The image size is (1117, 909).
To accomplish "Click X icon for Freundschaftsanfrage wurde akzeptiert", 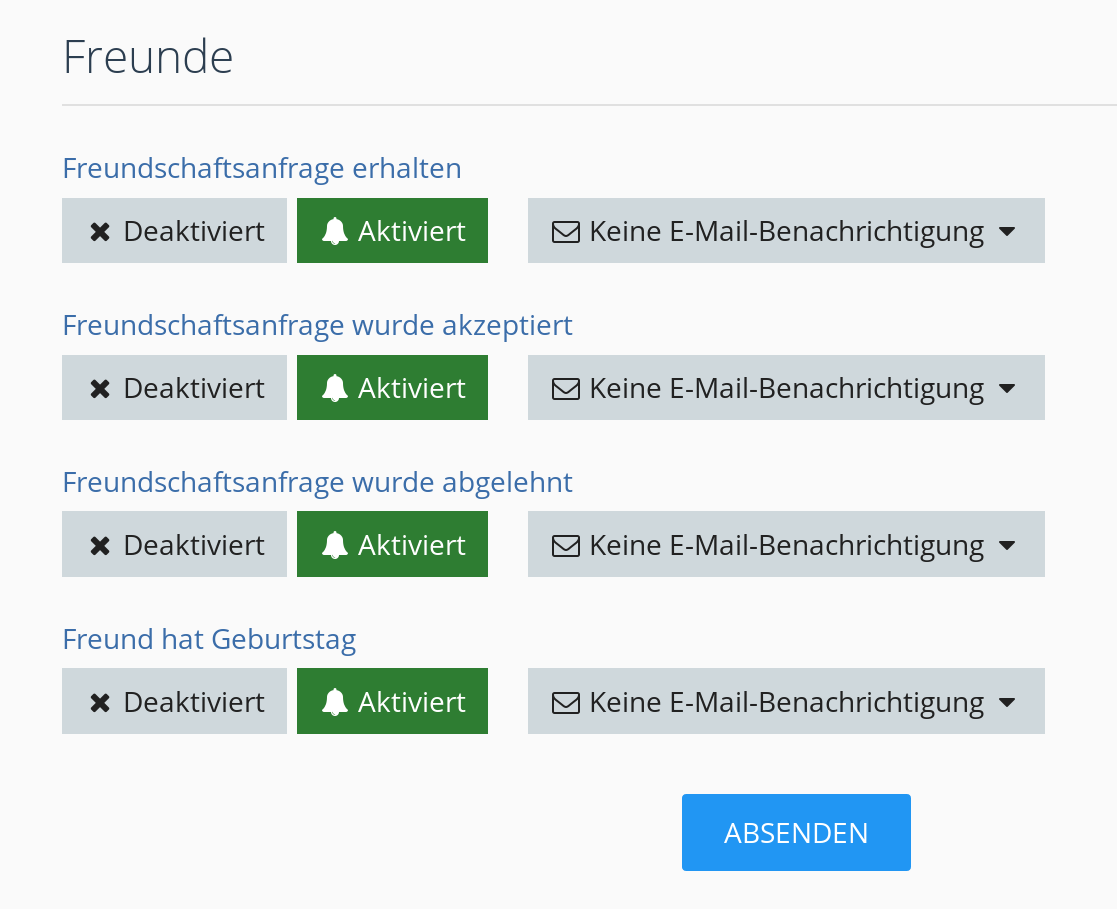I will tap(100, 389).
